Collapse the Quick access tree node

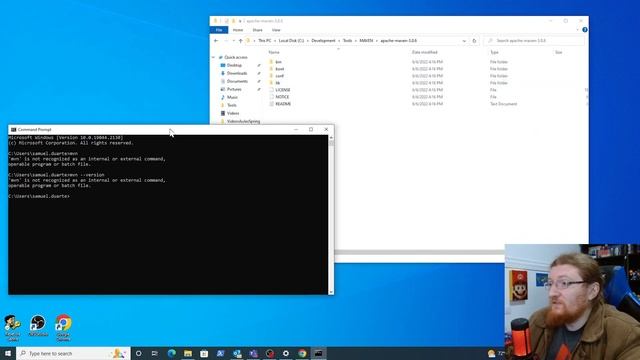tap(213, 57)
